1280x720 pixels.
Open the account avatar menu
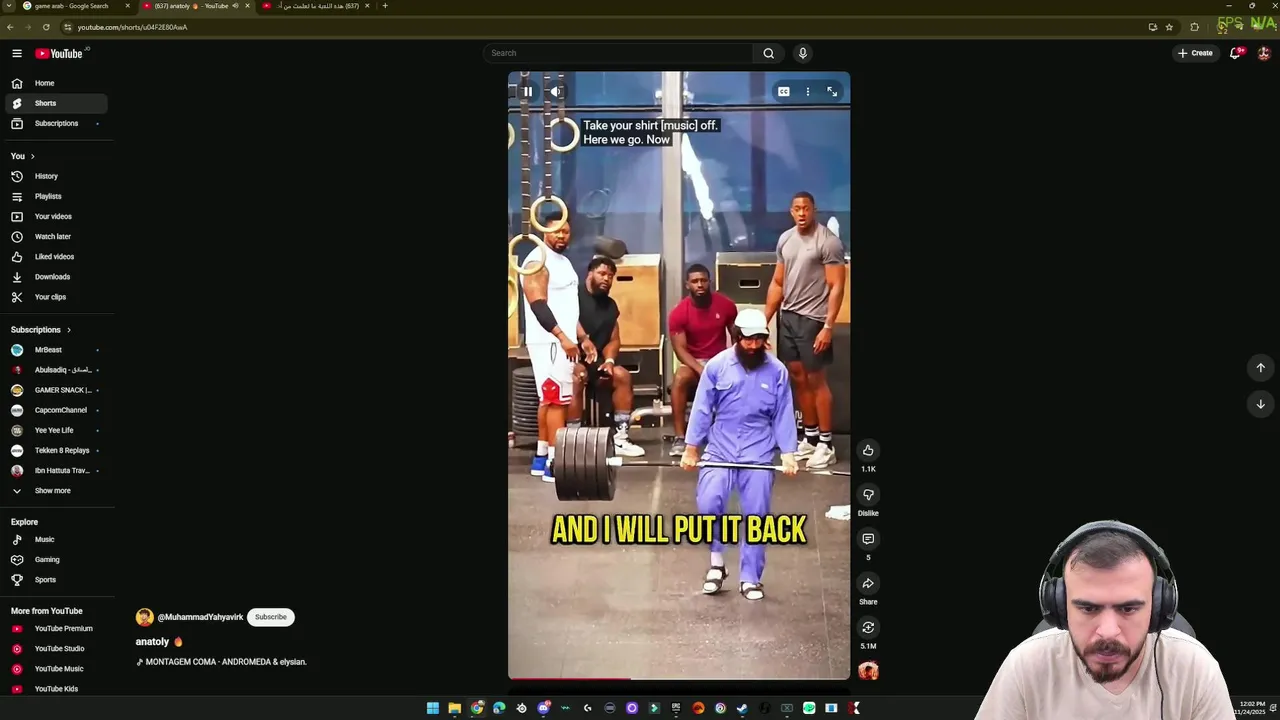tap(1264, 53)
